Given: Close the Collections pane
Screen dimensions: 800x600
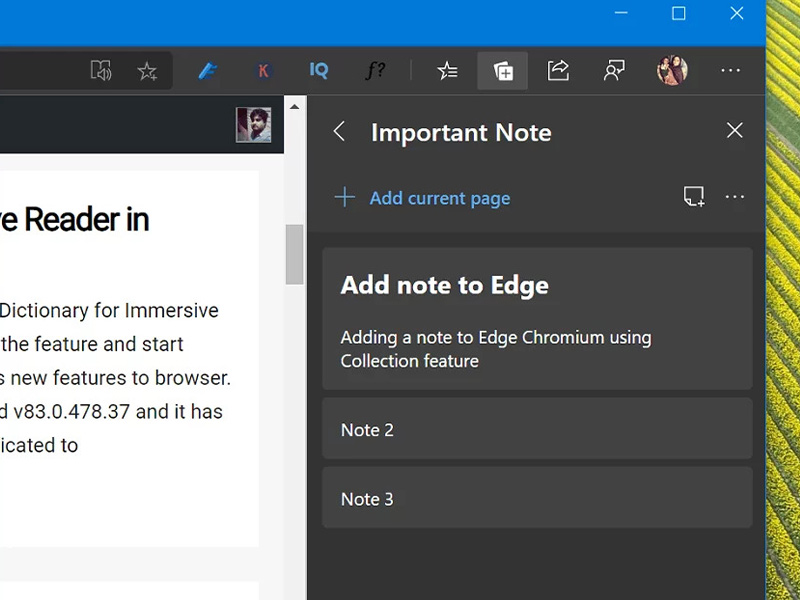Looking at the screenshot, I should click(x=735, y=130).
